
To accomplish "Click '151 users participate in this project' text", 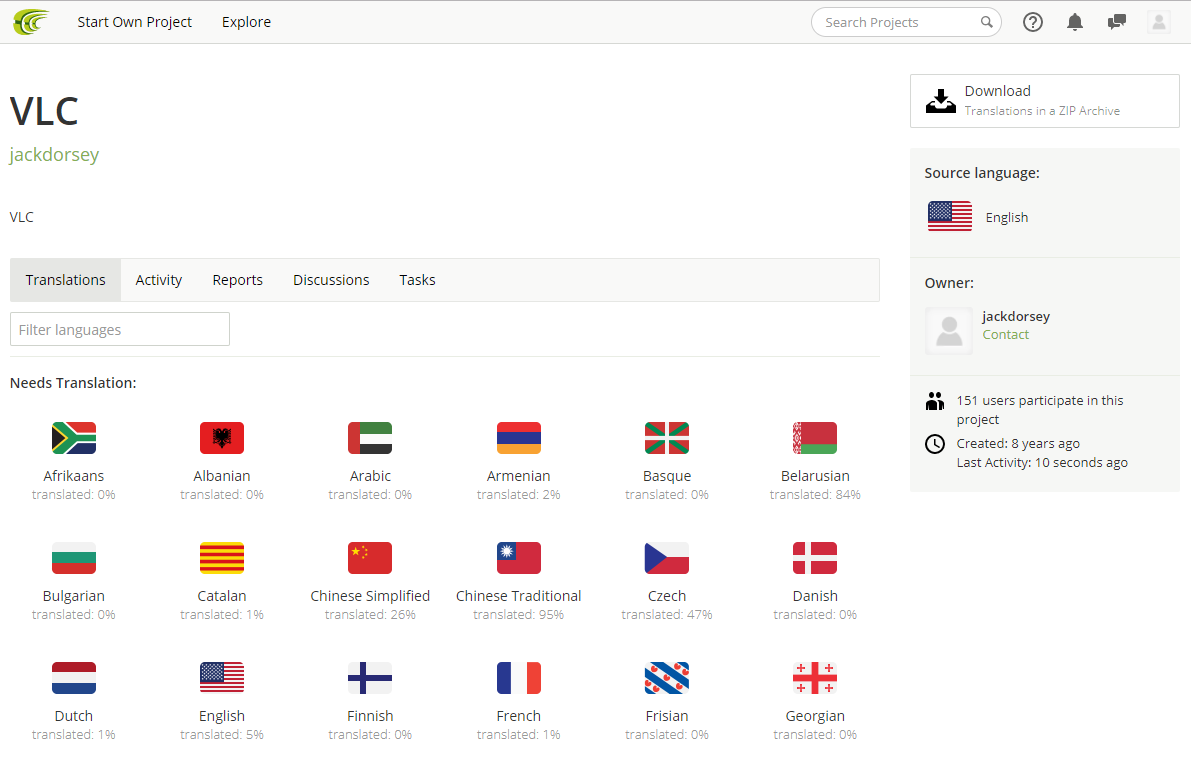I will 1040,410.
